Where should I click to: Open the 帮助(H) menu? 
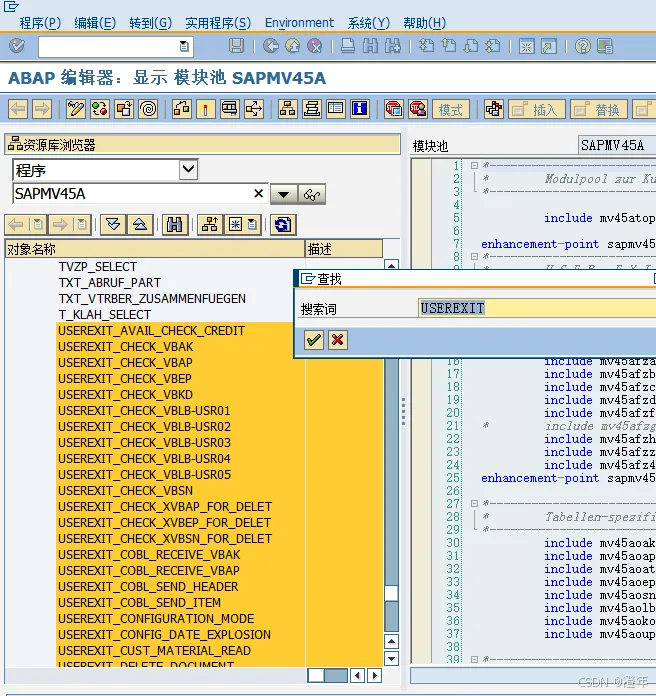point(424,23)
